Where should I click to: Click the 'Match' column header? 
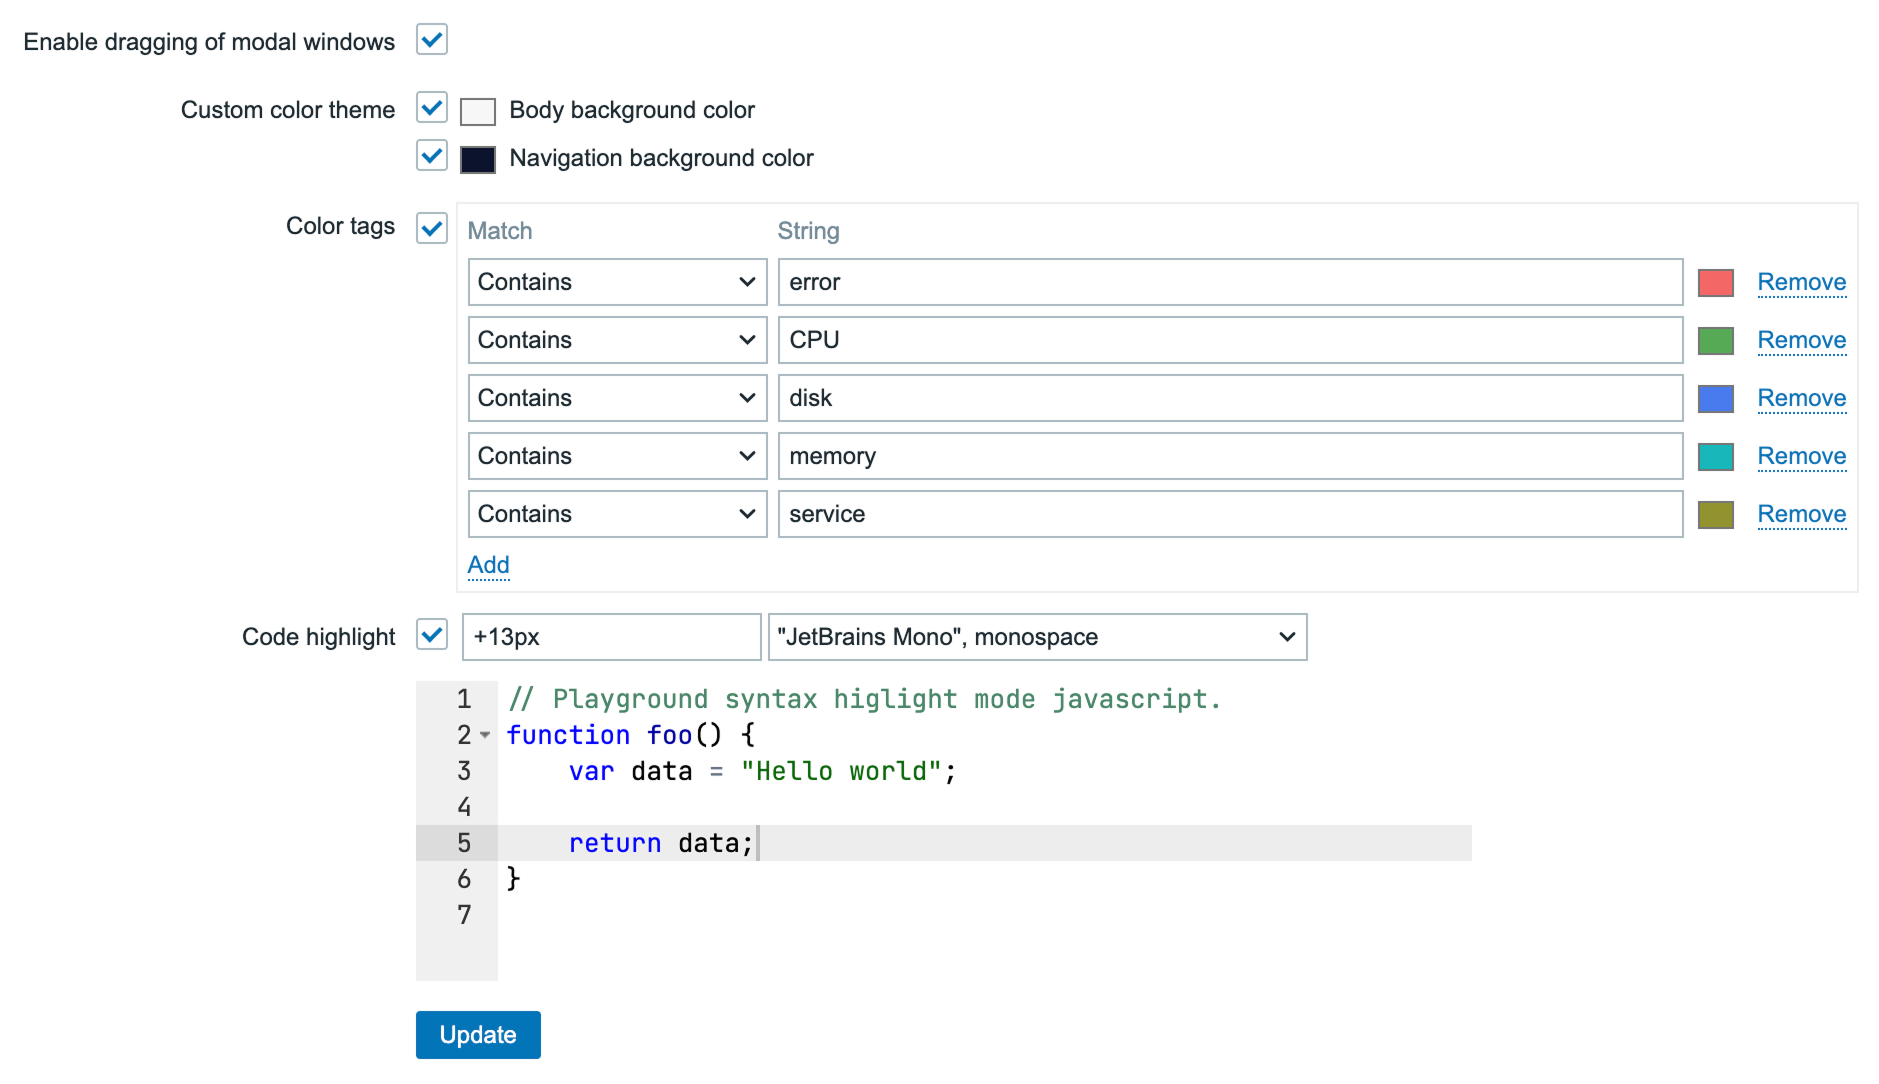tap(500, 231)
